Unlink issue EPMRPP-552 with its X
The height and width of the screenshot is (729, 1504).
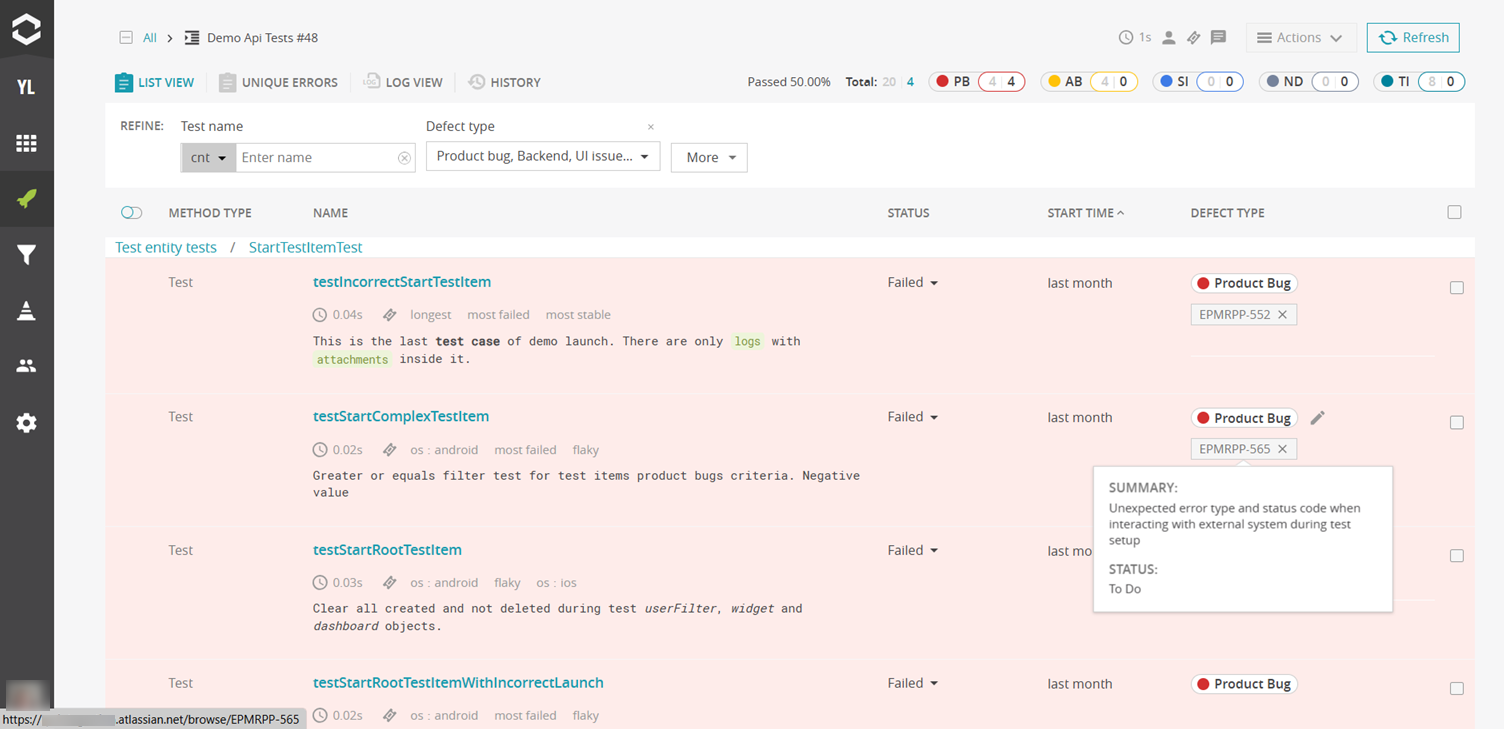(1282, 315)
